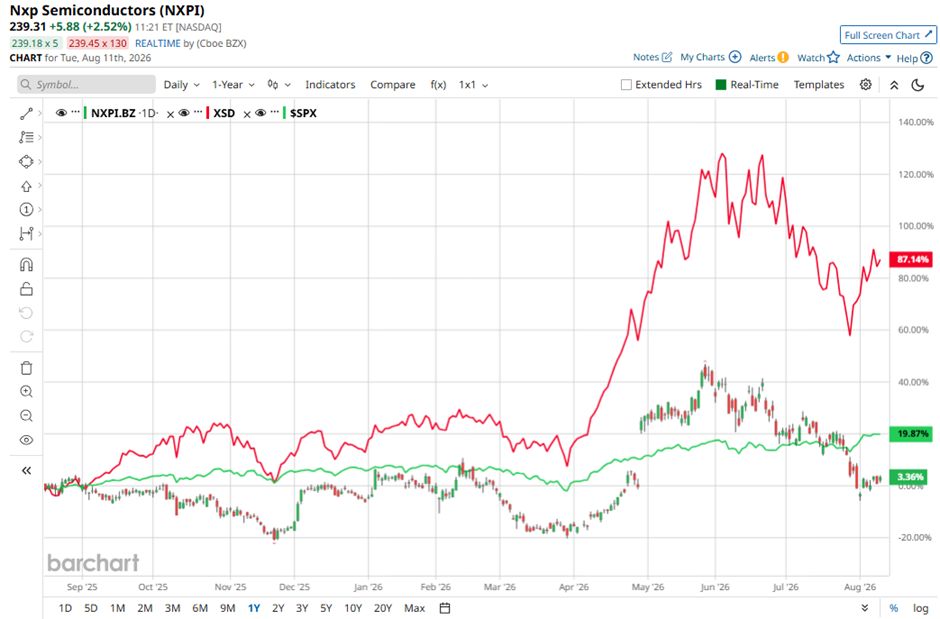Screen dimensions: 940x619
Task: Open XSD series options menu
Action: tap(198, 111)
